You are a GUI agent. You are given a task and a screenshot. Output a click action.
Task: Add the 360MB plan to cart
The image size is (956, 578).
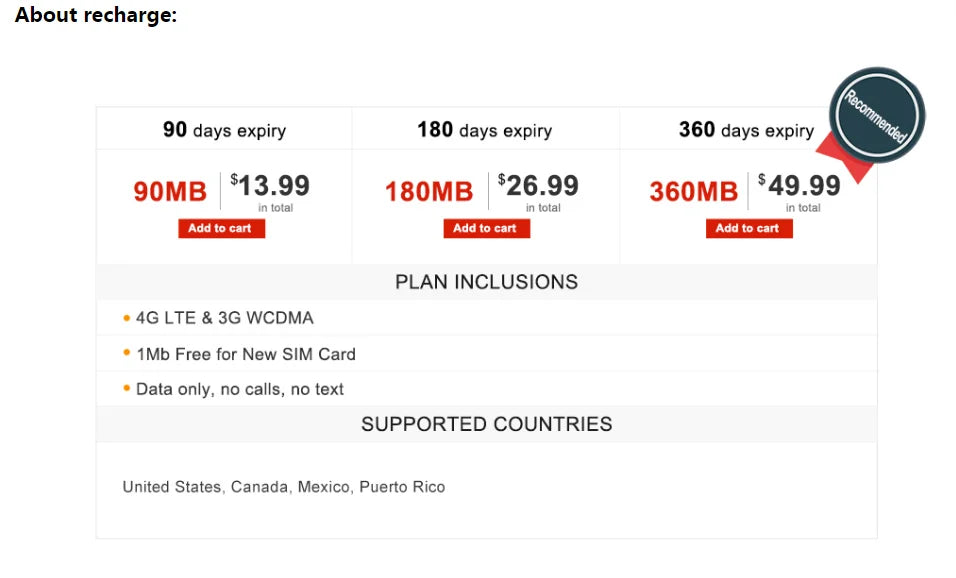(748, 228)
